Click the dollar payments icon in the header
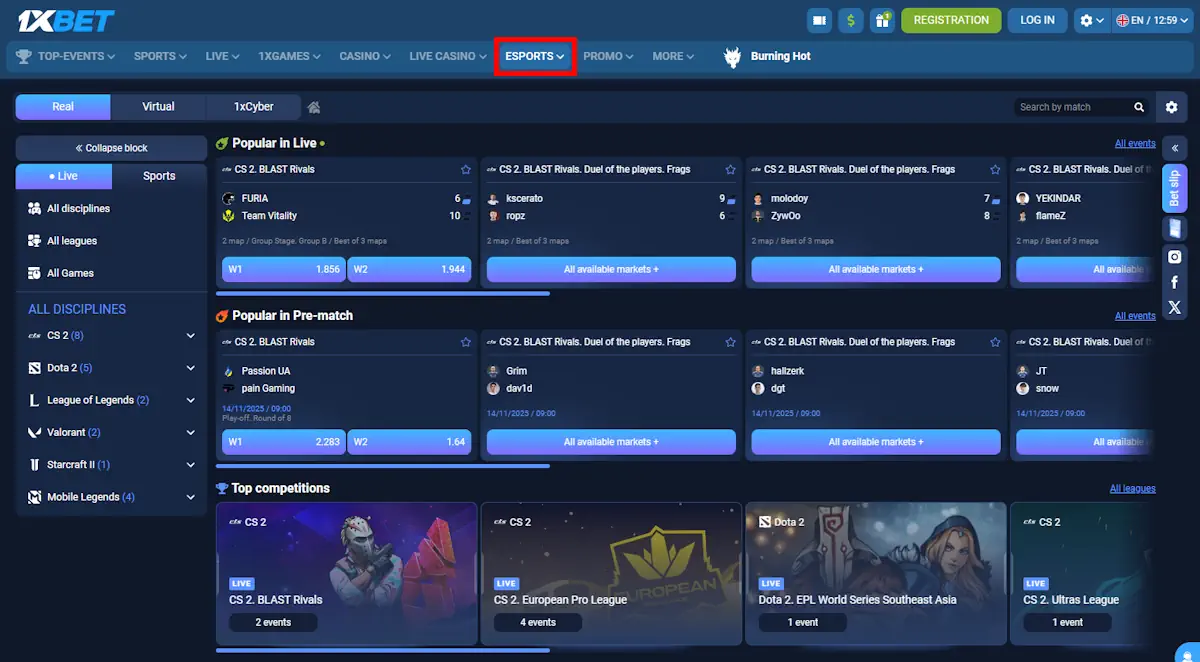This screenshot has width=1200, height=662. 851,19
